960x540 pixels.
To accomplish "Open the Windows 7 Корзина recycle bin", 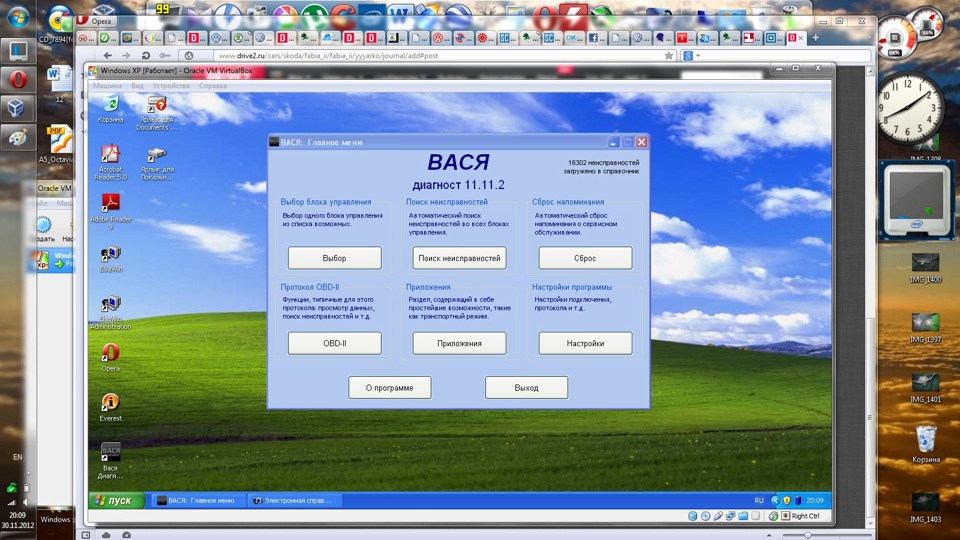I will coord(925,444).
